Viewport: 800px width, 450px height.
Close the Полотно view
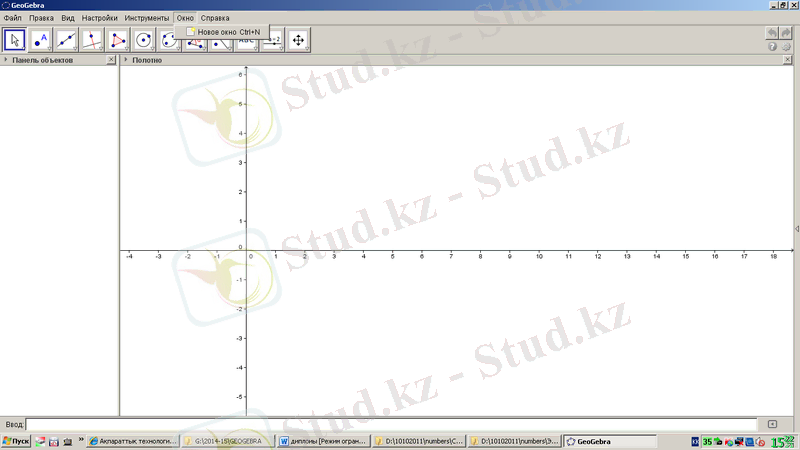[787, 60]
